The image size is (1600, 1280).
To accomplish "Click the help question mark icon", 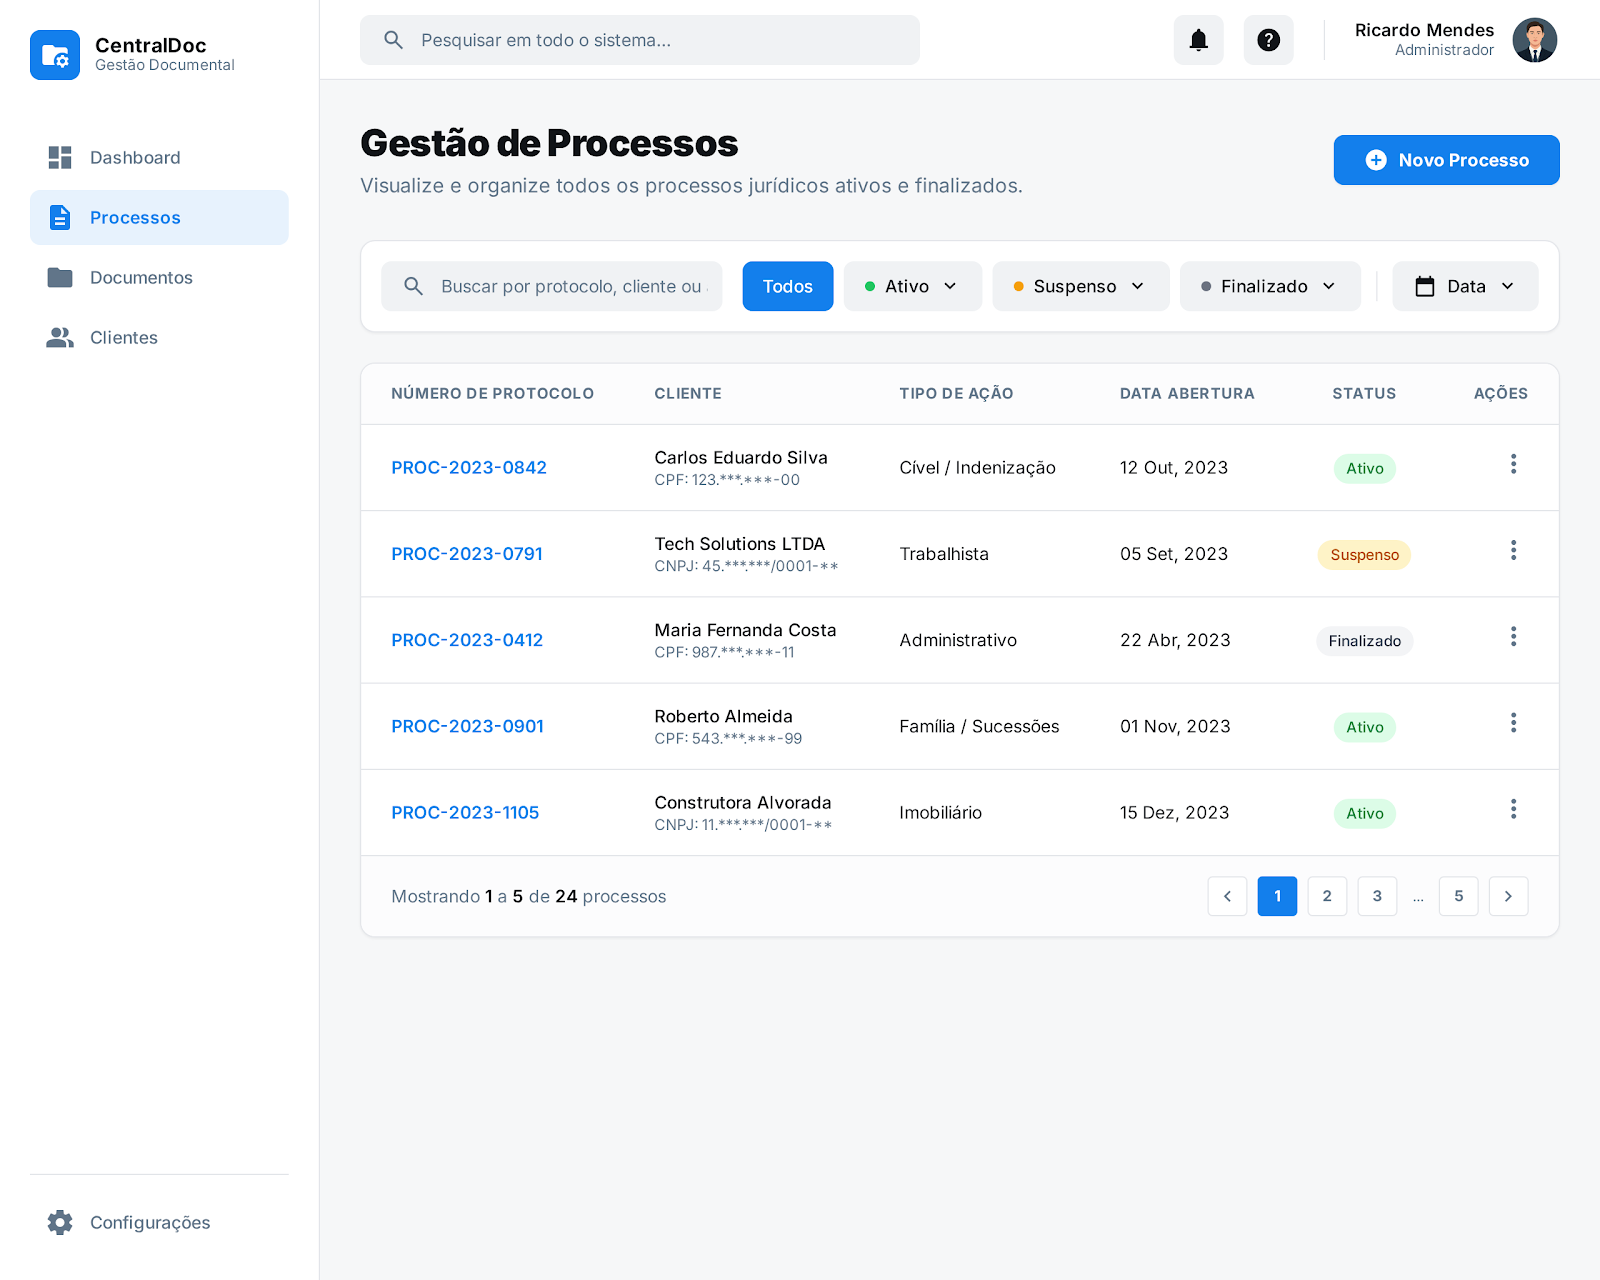I will coord(1268,40).
